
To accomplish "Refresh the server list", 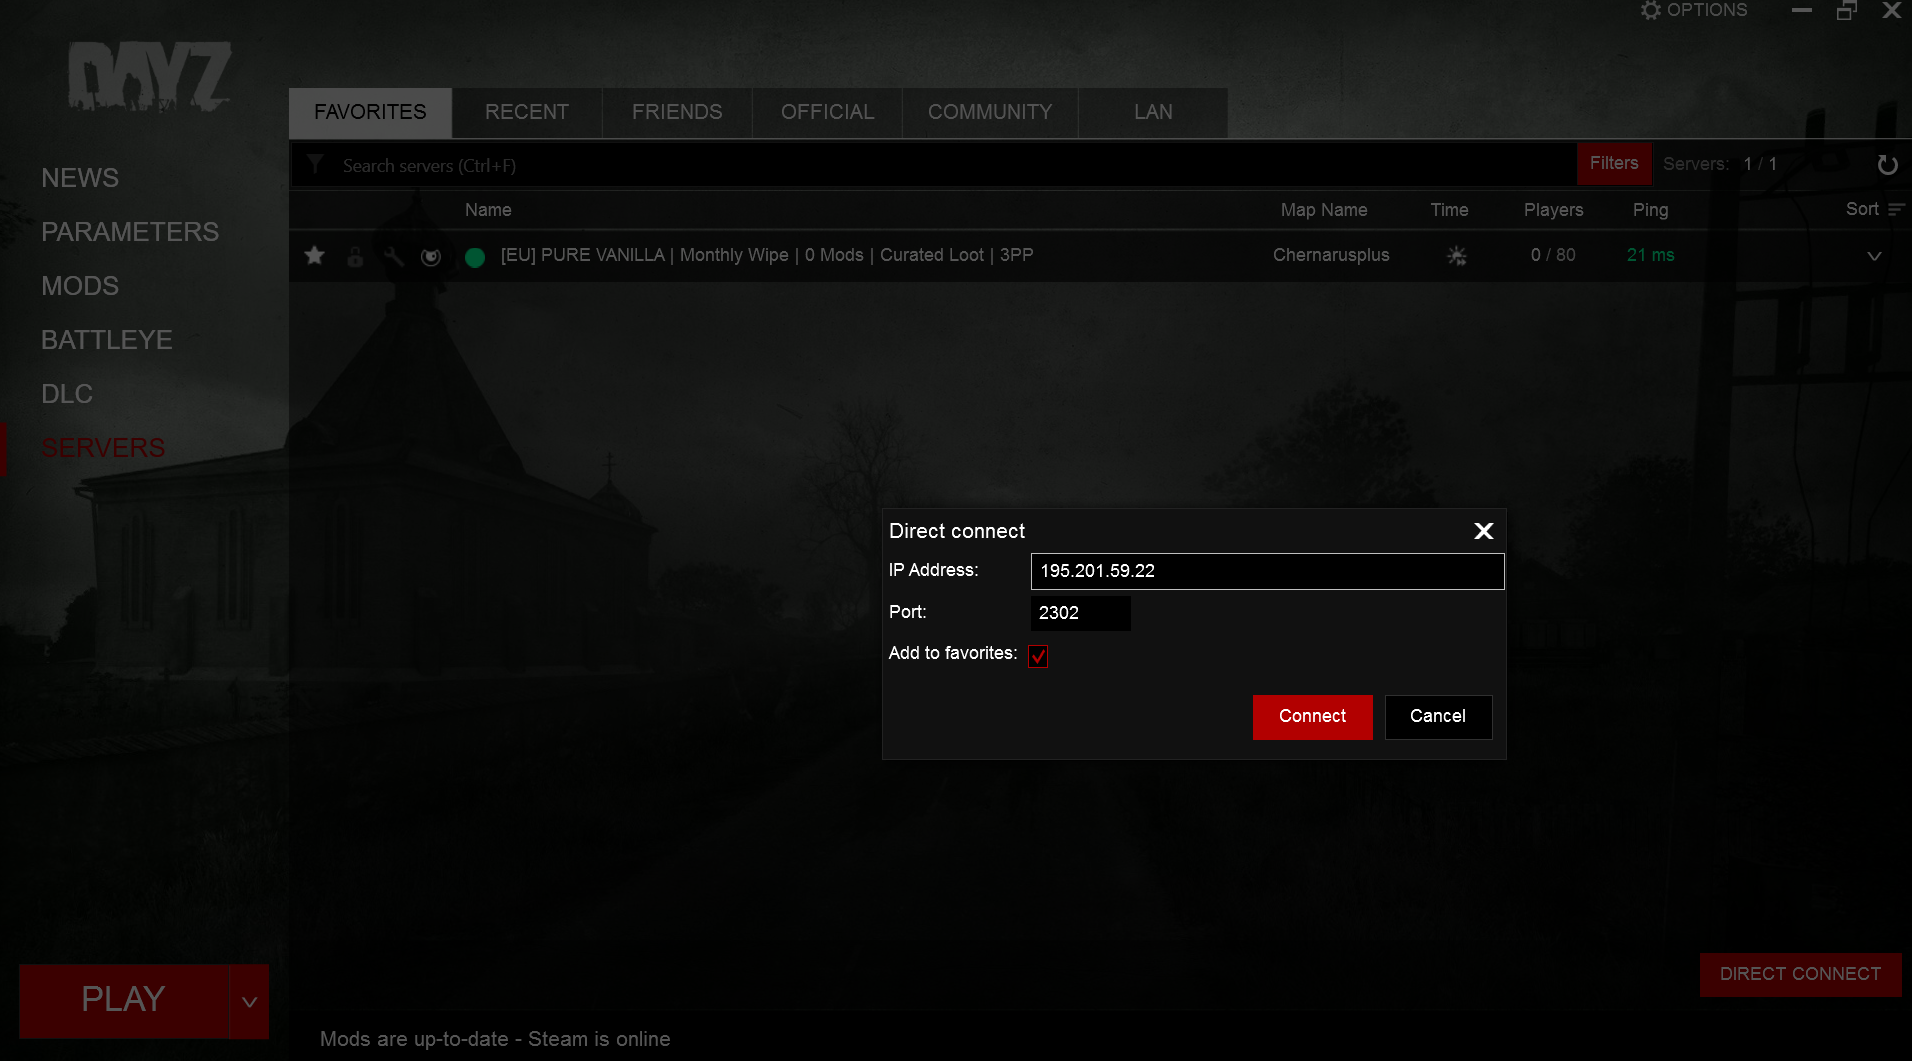I will (1887, 165).
